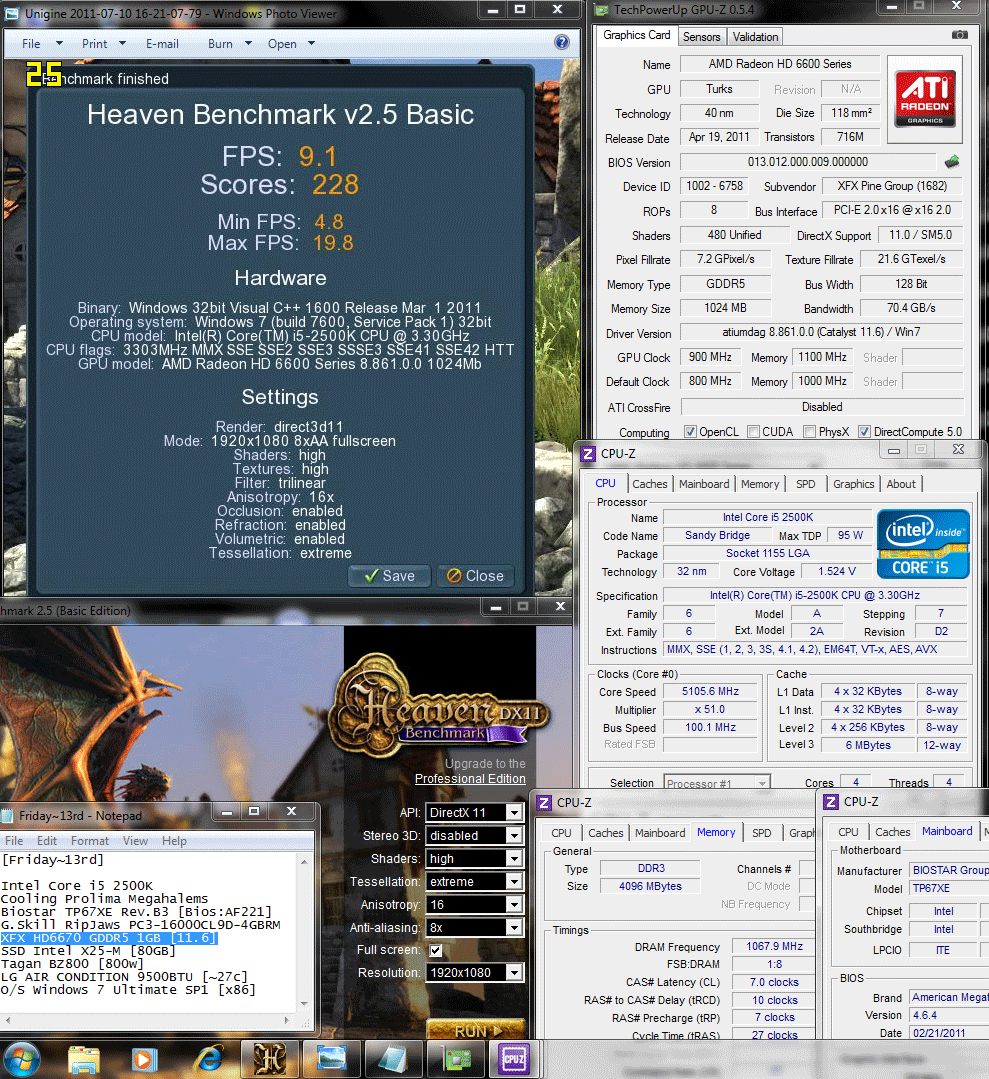Switch to the Heaven benchmark taskbar icon
The width and height of the screenshot is (989, 1079).
[x=269, y=1059]
